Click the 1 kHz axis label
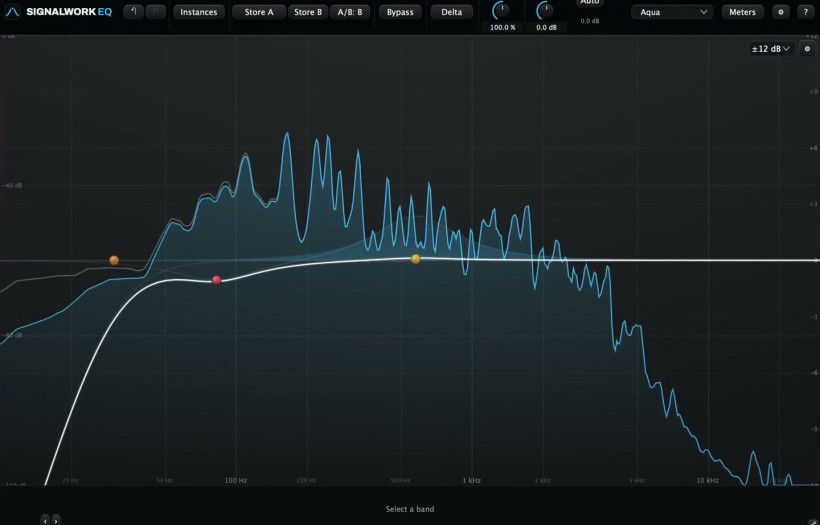The width and height of the screenshot is (820, 525). pos(471,480)
